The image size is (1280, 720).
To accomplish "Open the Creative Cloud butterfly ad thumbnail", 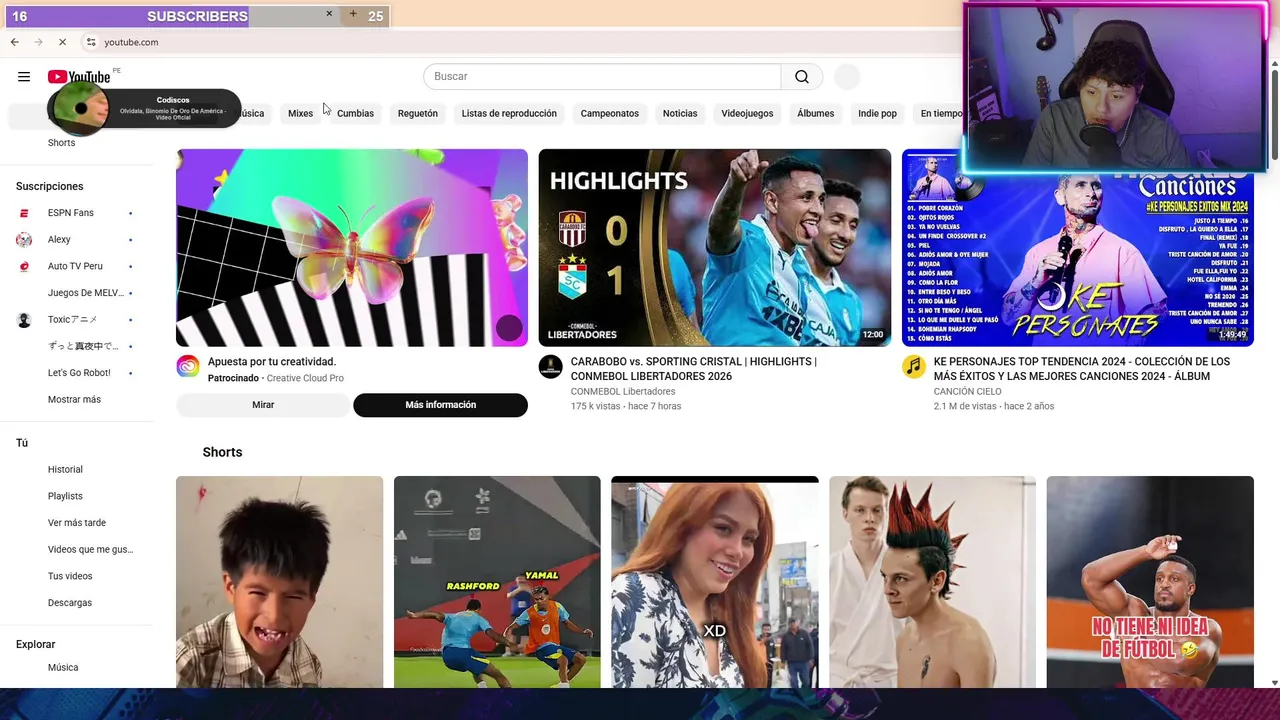I will pos(352,248).
